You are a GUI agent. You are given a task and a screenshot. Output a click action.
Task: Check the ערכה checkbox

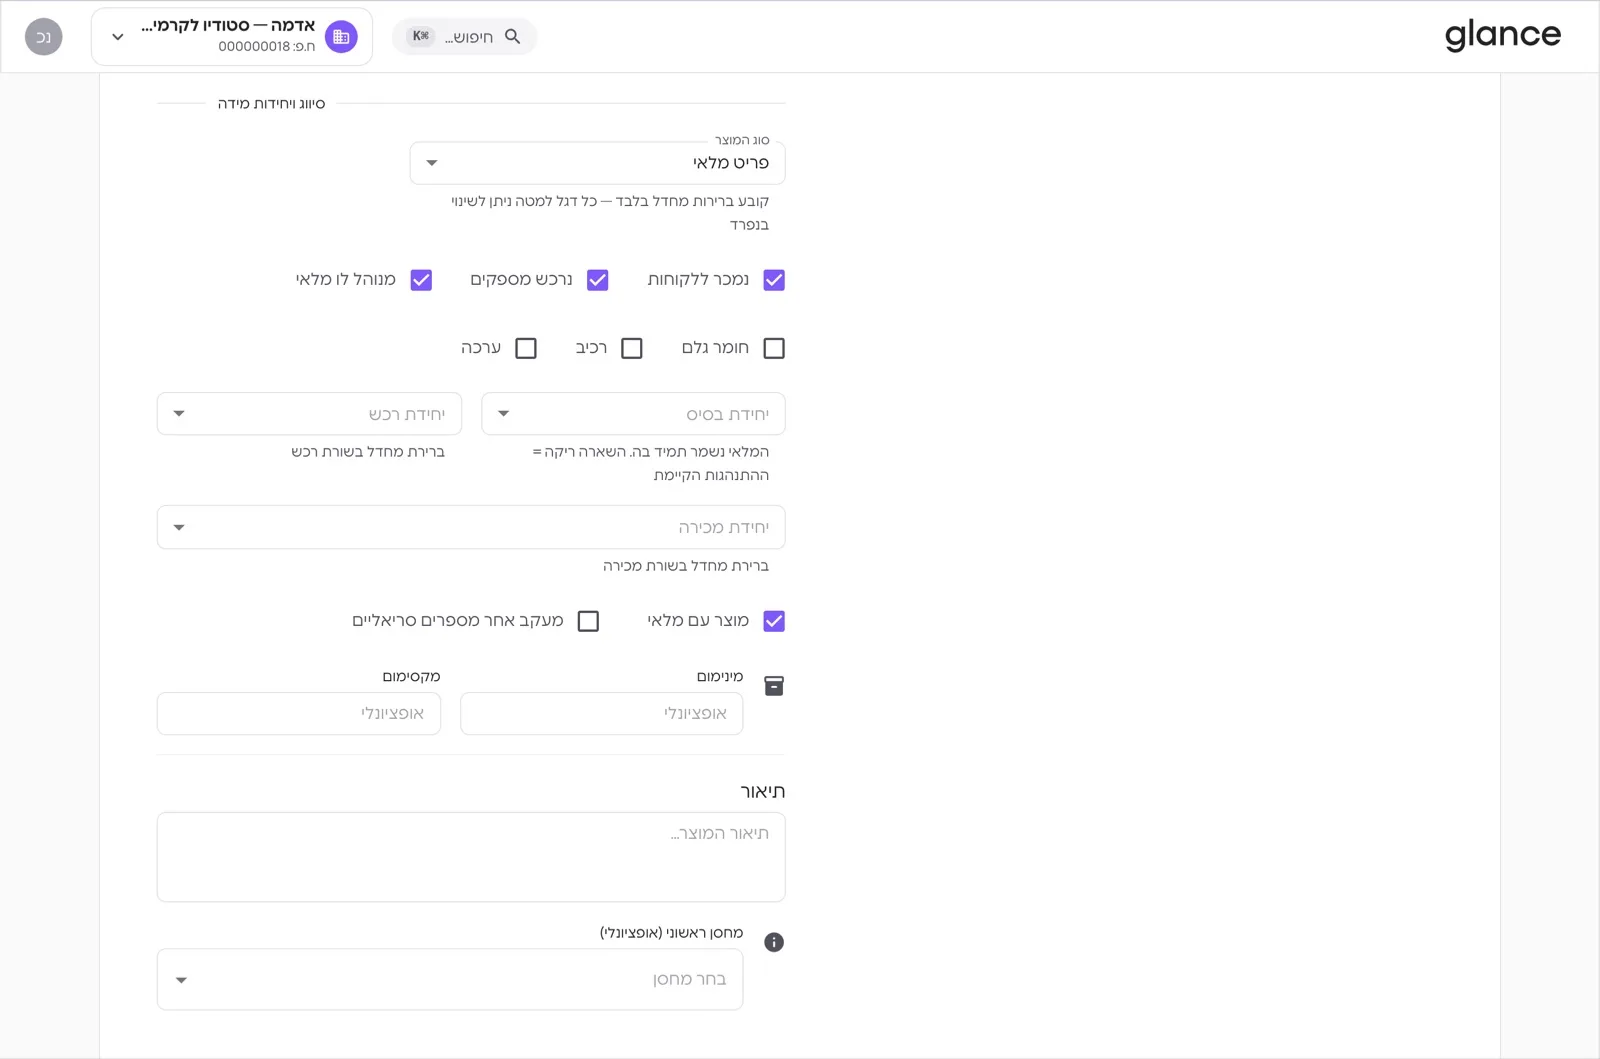[526, 348]
